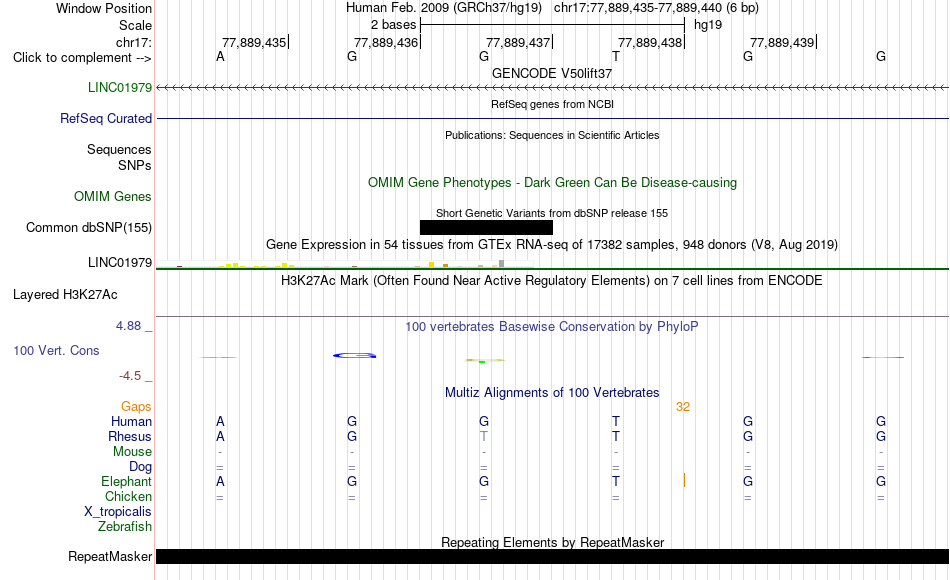Click the chr17:77,889,435-77,889,440 position text
Screen dimensions: 950x580
click(x=656, y=8)
